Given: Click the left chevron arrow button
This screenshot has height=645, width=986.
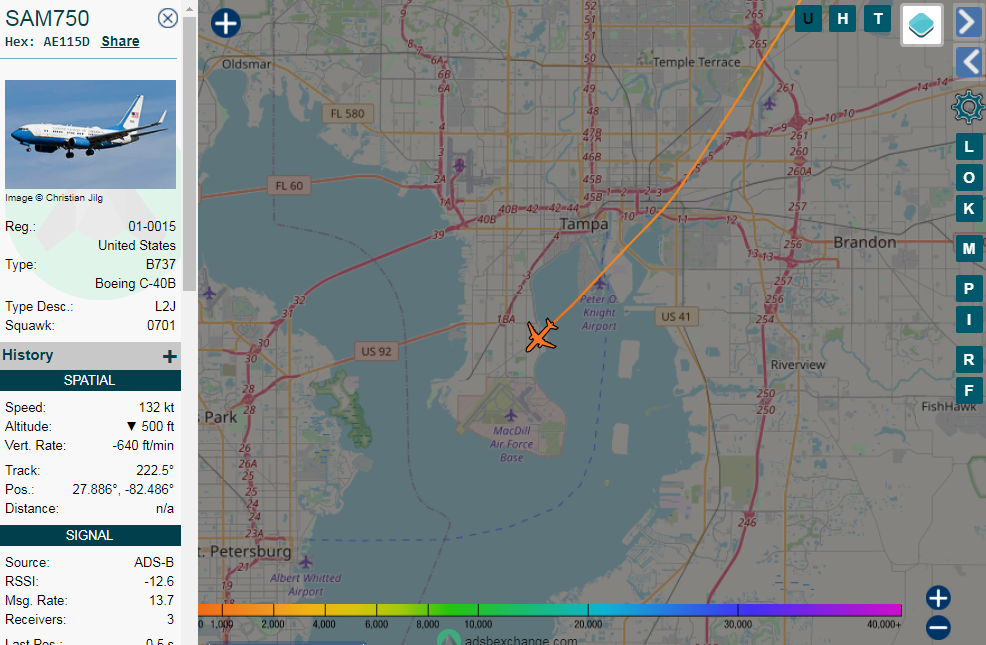Looking at the screenshot, I should coord(969,62).
